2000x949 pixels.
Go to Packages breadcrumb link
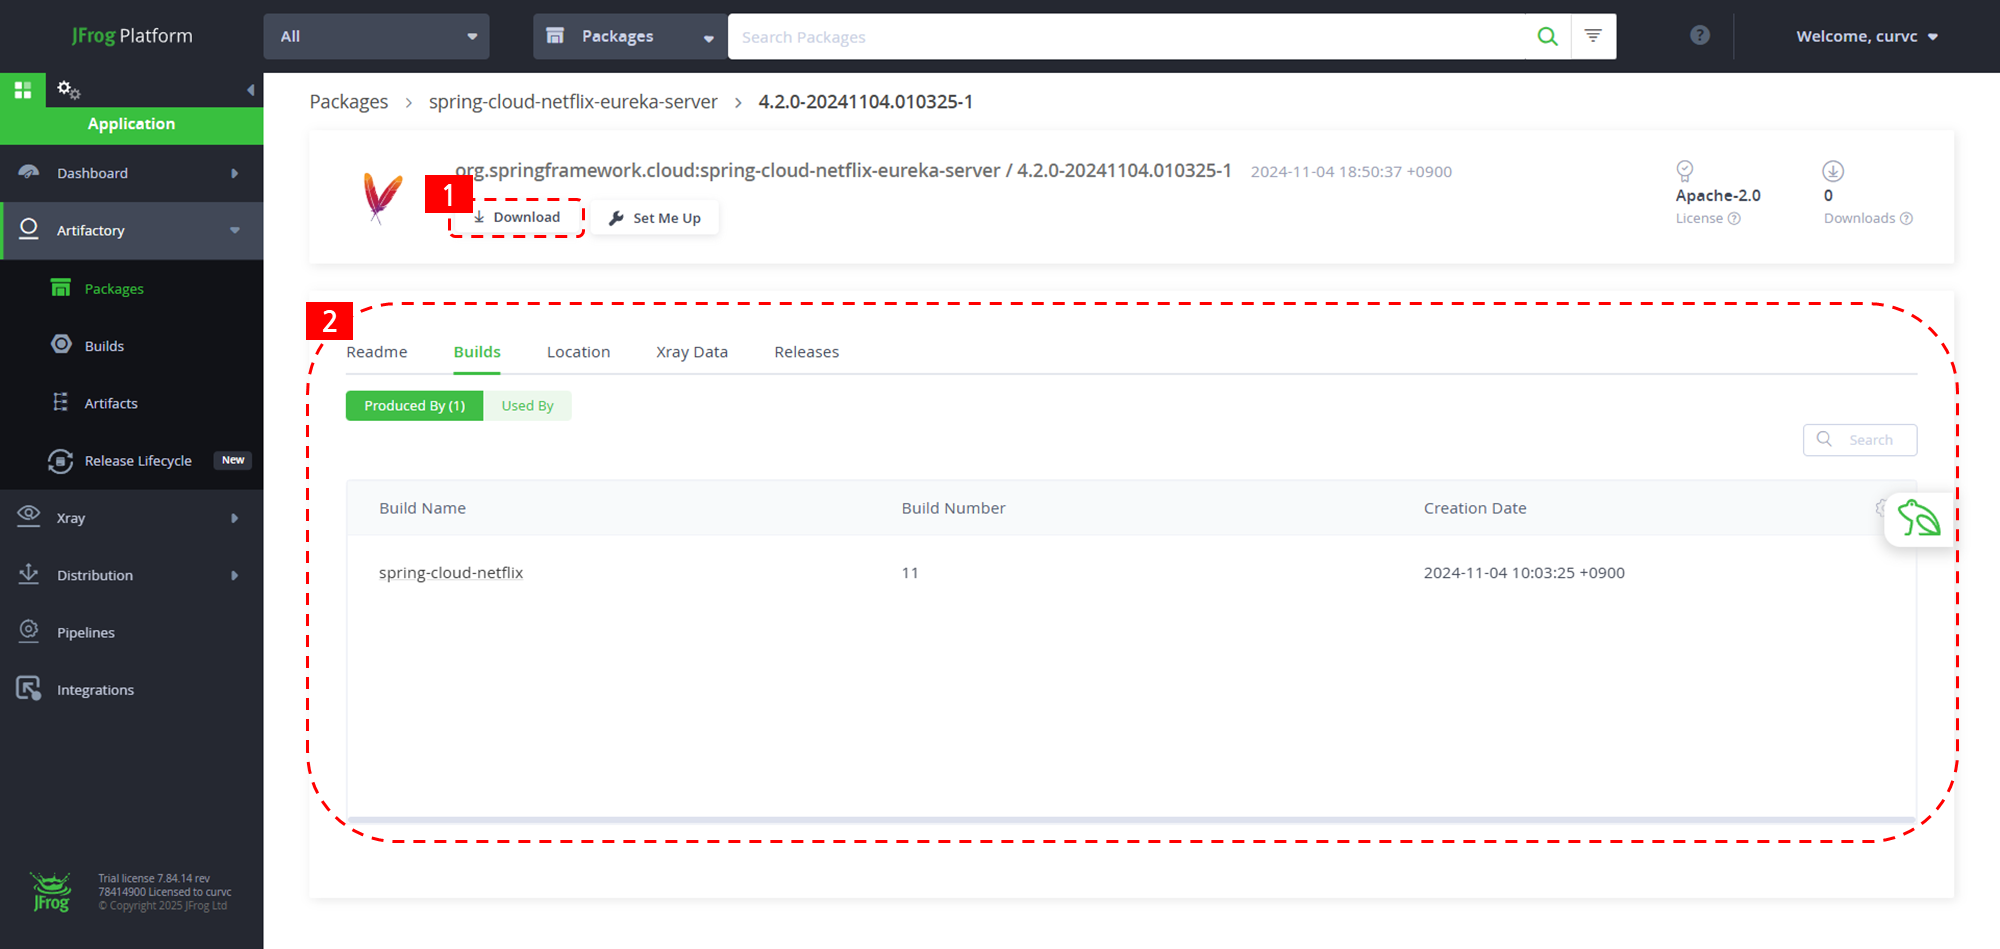coord(349,102)
